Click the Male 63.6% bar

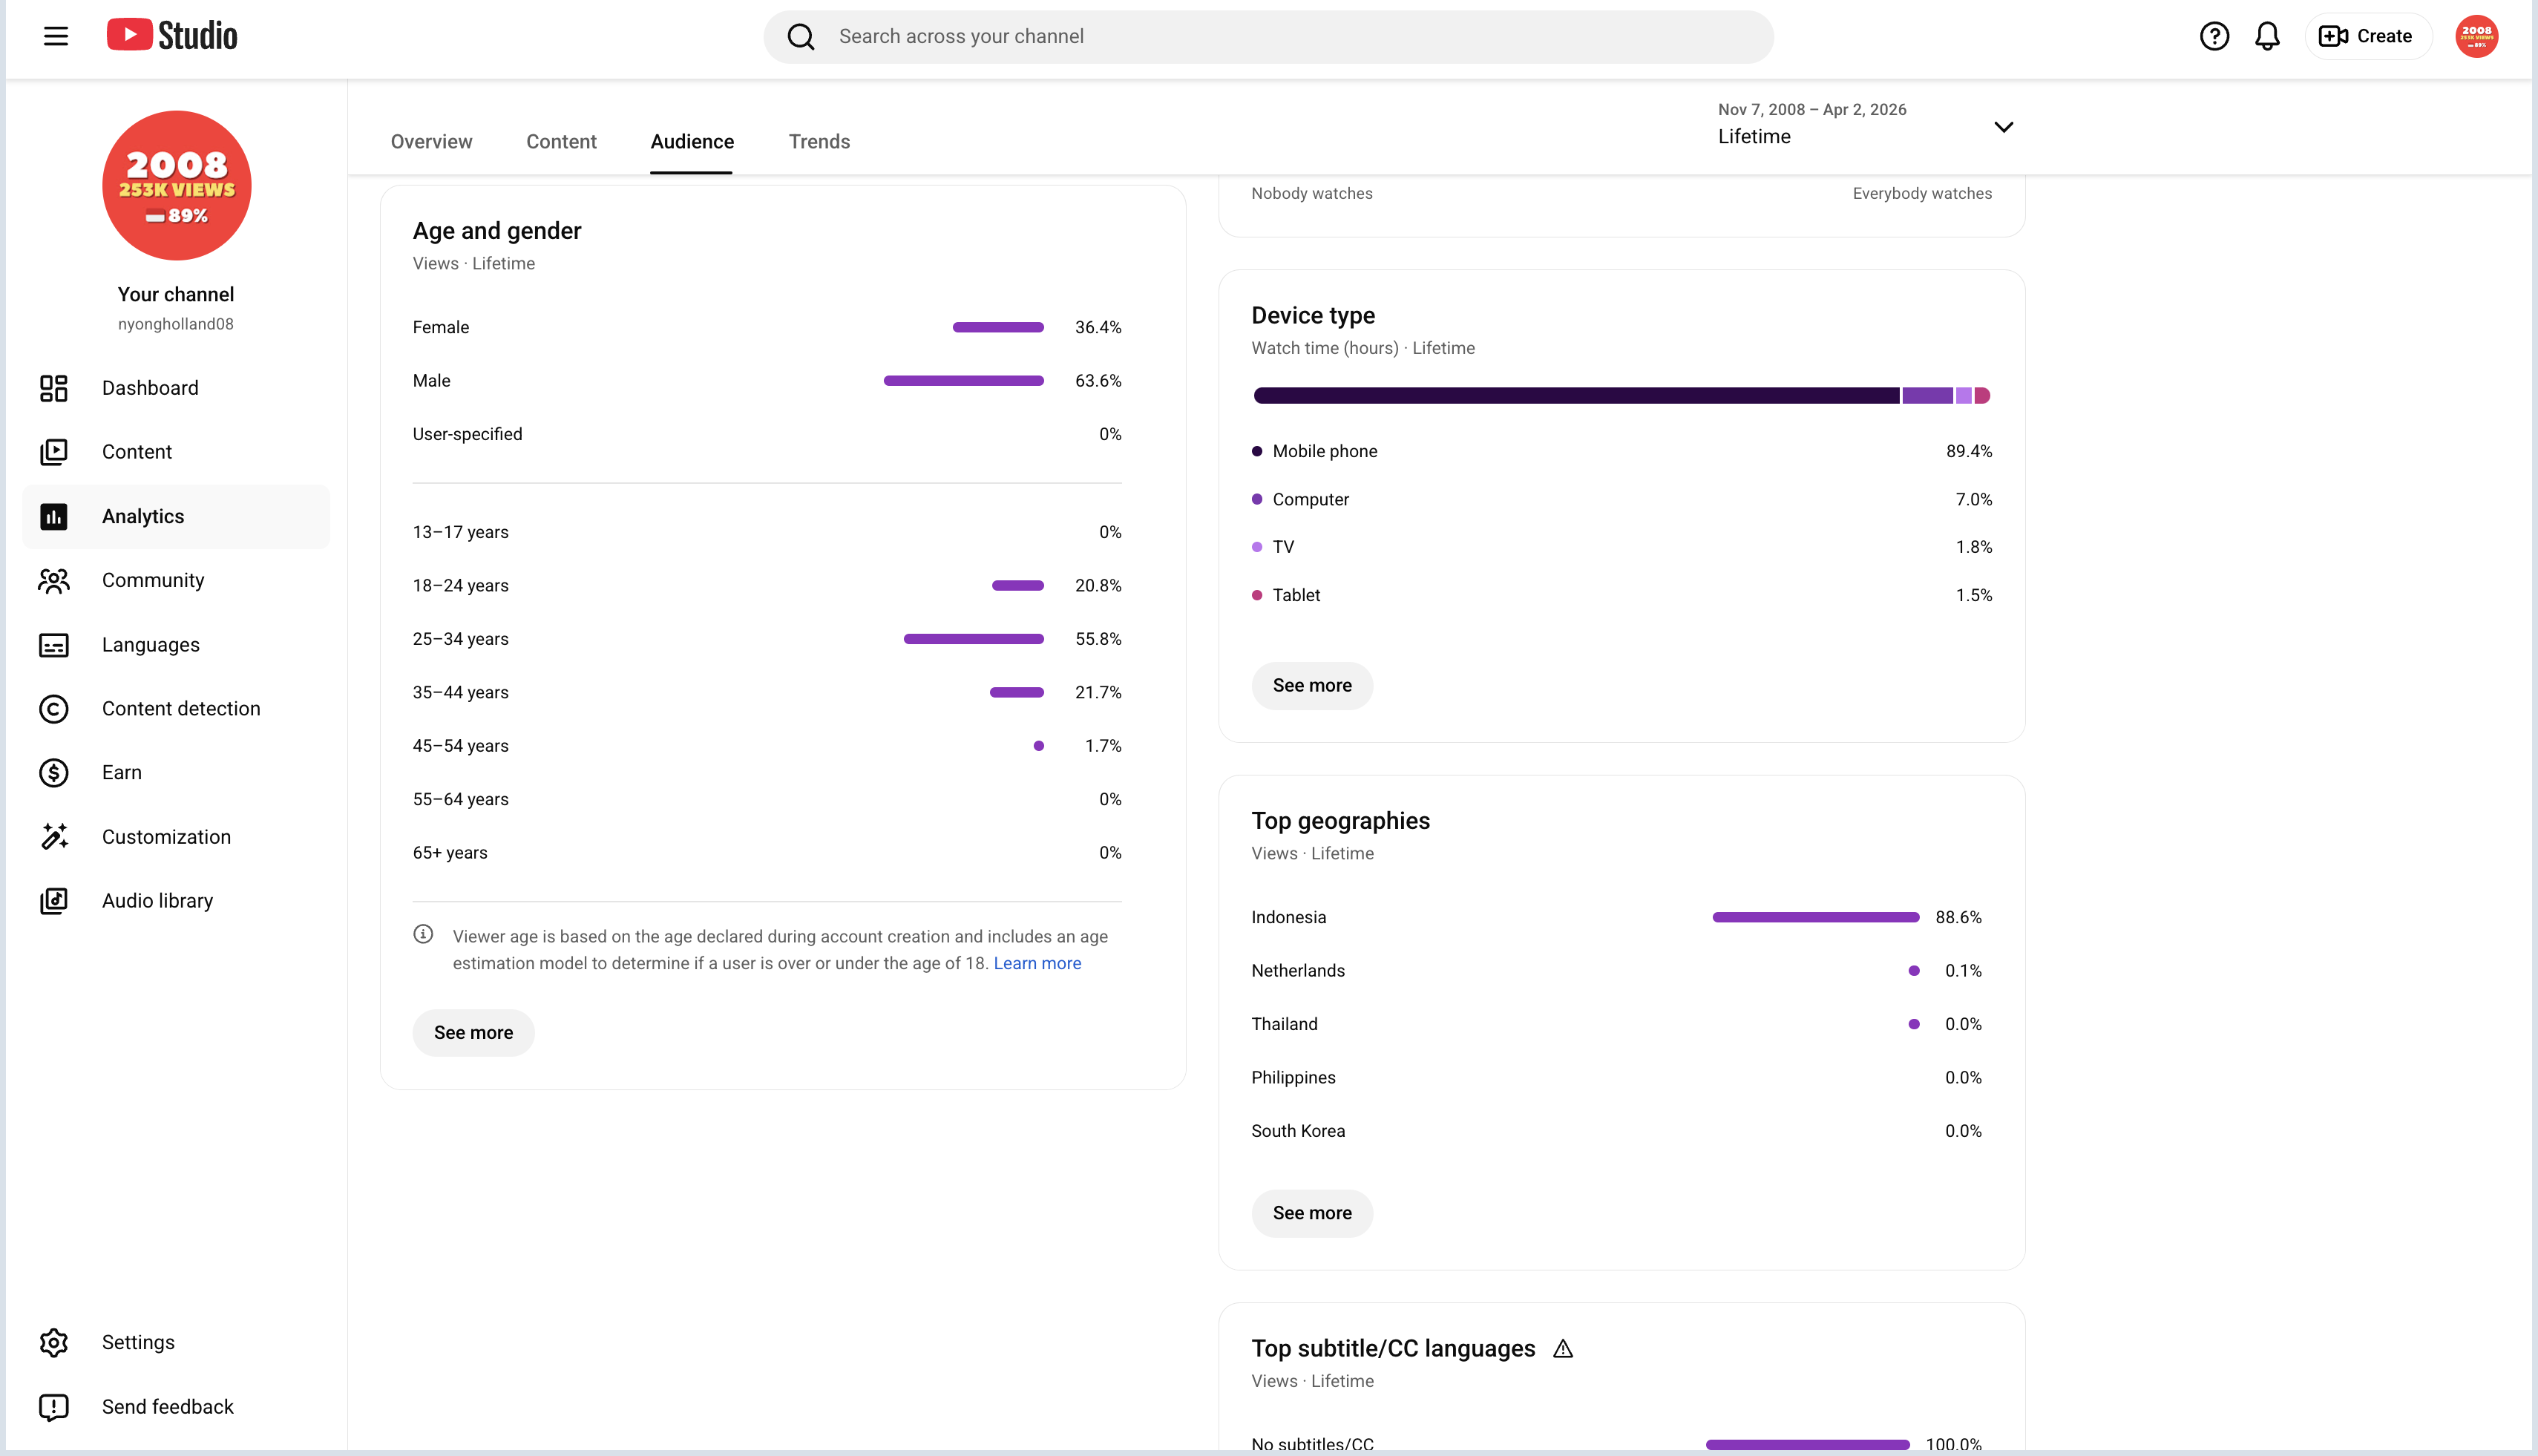963,381
